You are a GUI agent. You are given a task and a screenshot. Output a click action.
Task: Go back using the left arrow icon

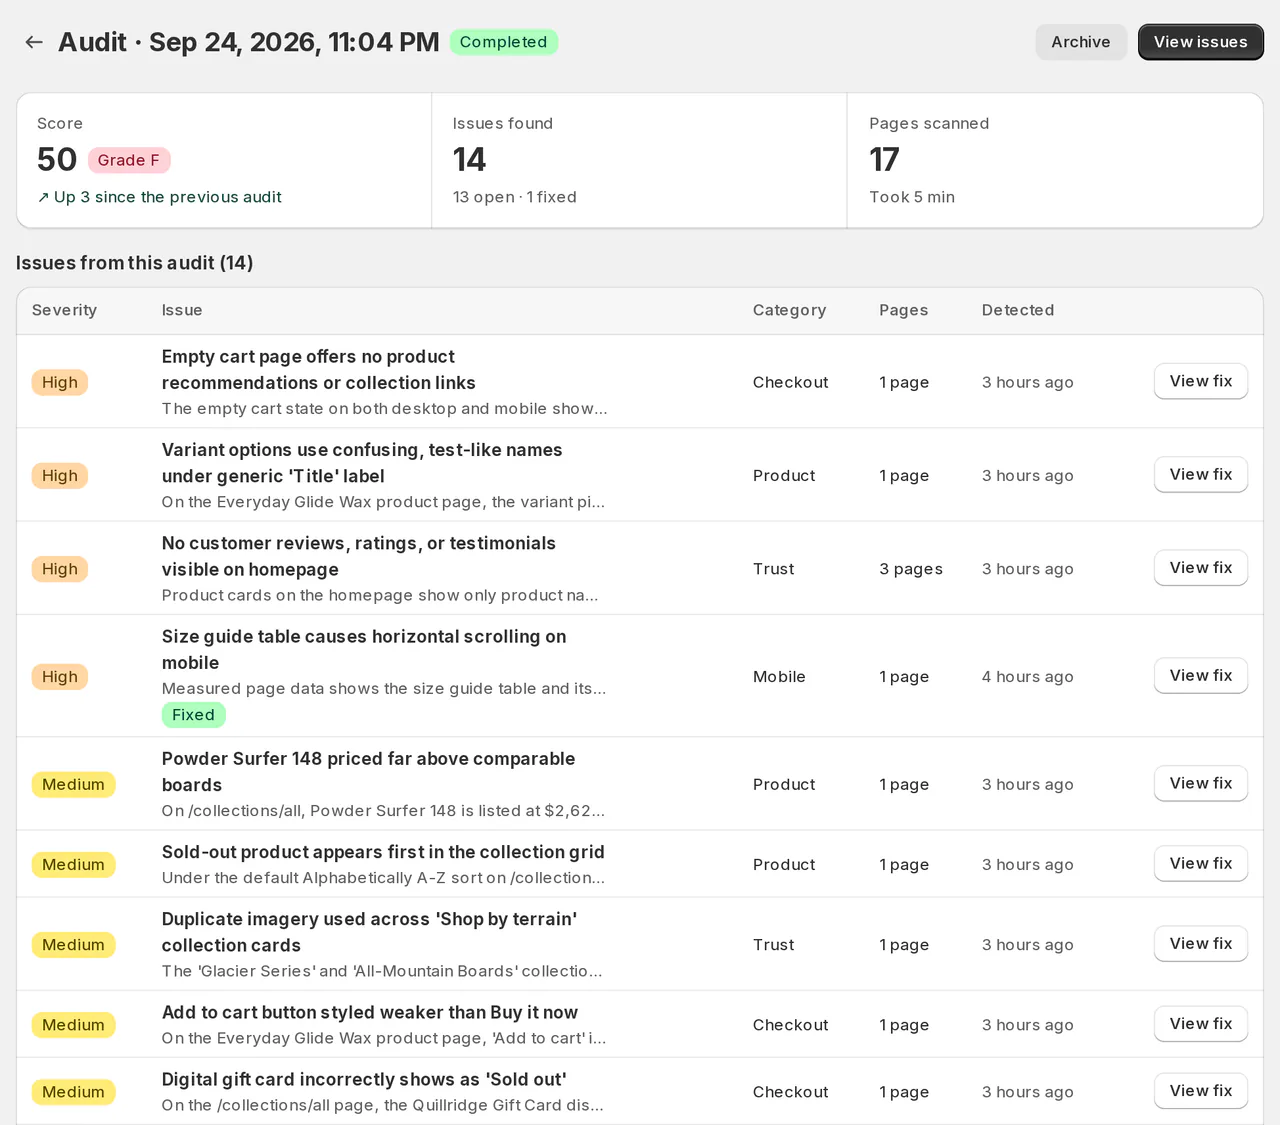pyautogui.click(x=34, y=42)
